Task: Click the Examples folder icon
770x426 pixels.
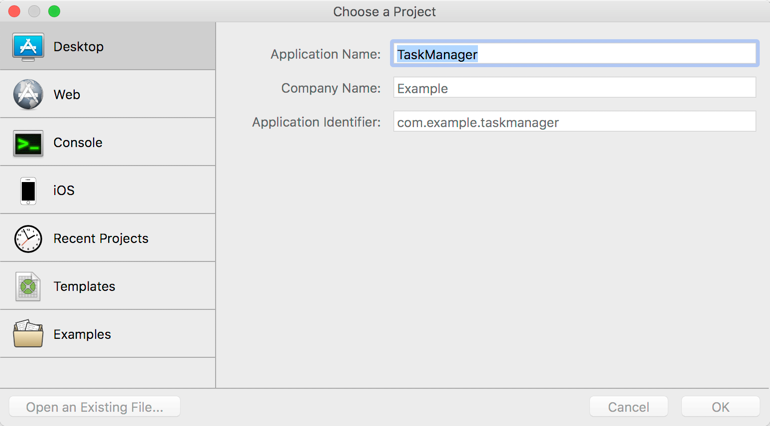Action: 28,334
